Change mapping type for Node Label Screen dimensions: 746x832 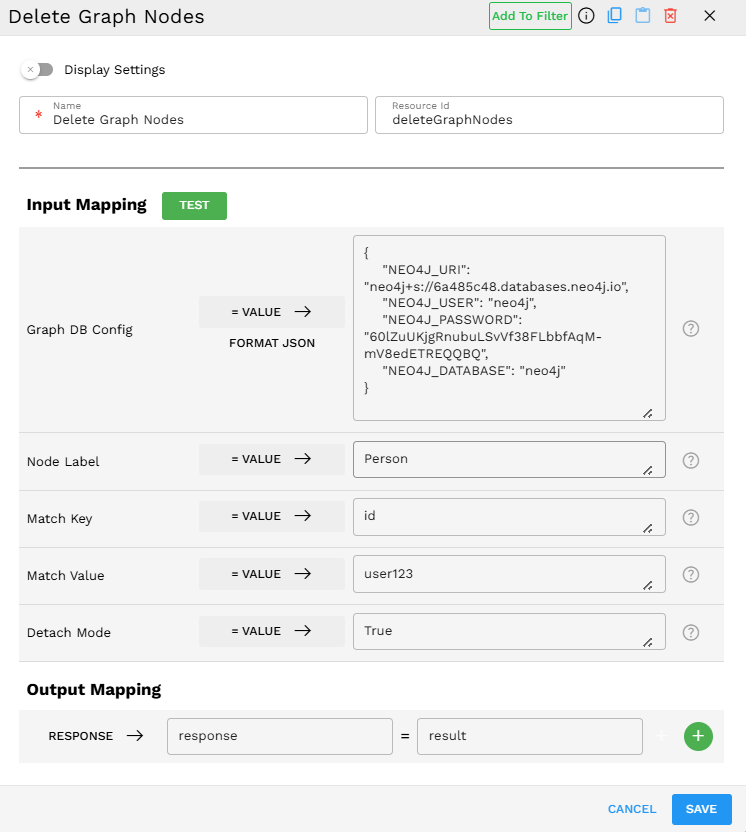pyautogui.click(x=272, y=459)
